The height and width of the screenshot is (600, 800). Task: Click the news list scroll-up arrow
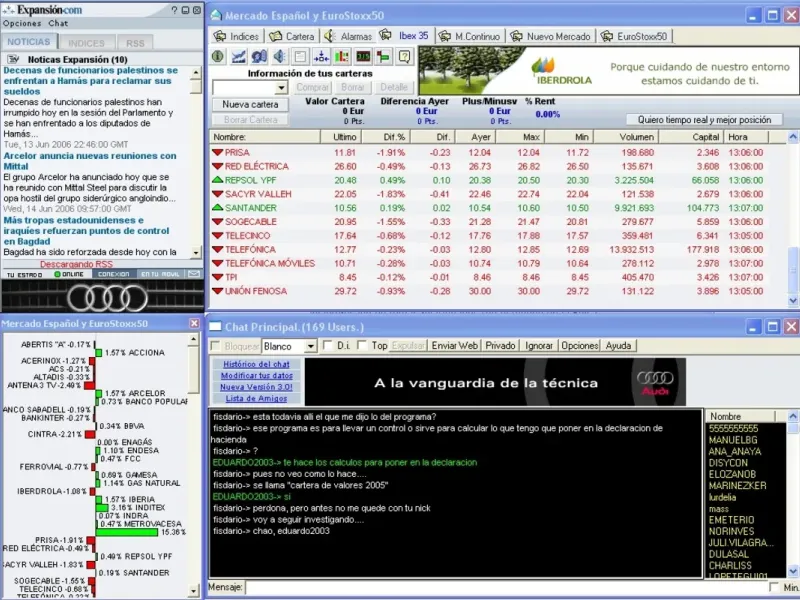(196, 73)
